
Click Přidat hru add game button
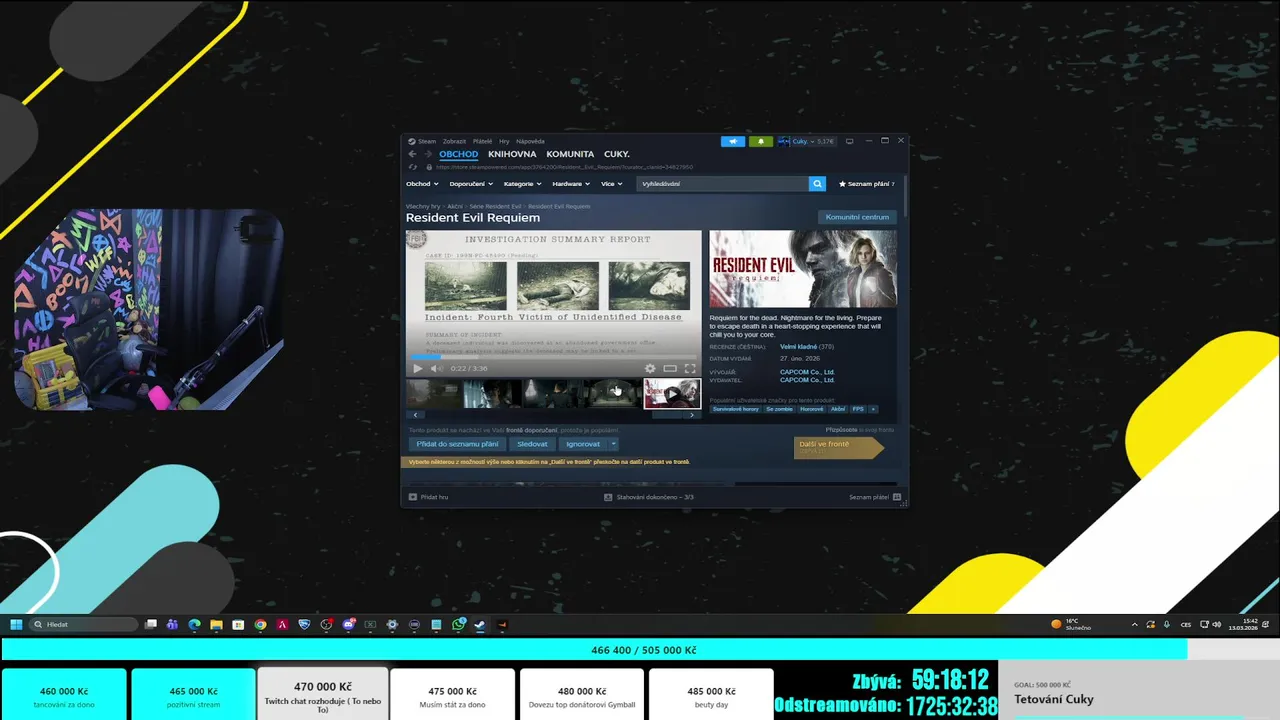pos(428,497)
